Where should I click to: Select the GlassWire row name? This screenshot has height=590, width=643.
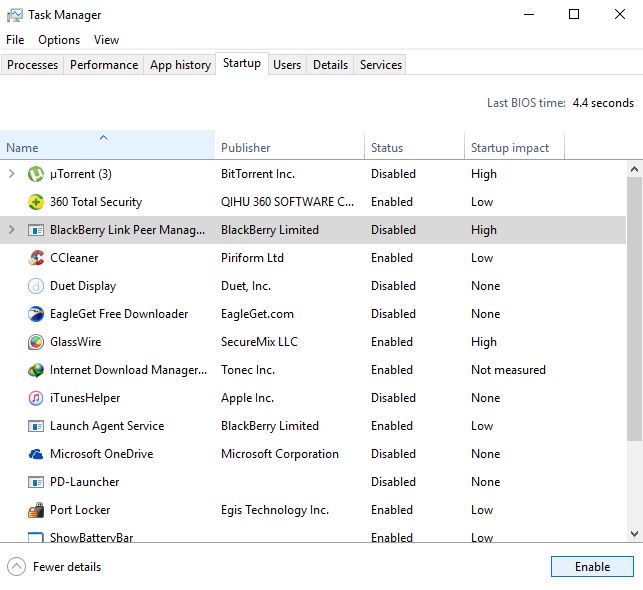coord(75,342)
